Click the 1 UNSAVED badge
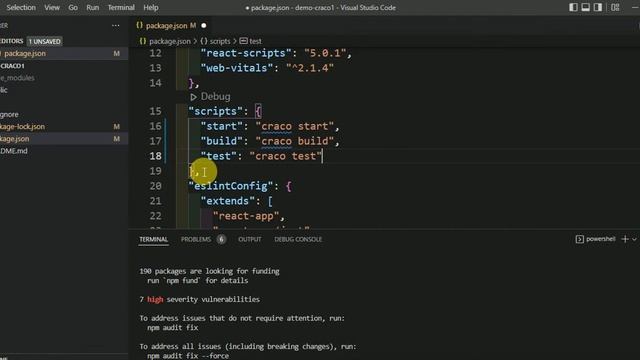This screenshot has width=640, height=360. tap(44, 41)
